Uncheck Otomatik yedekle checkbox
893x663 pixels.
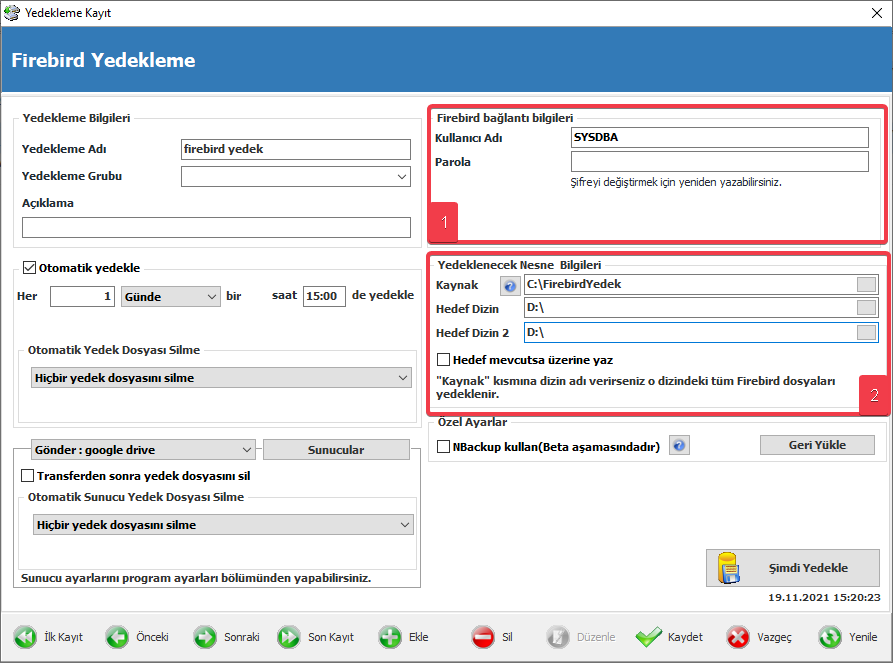pyautogui.click(x=29, y=268)
